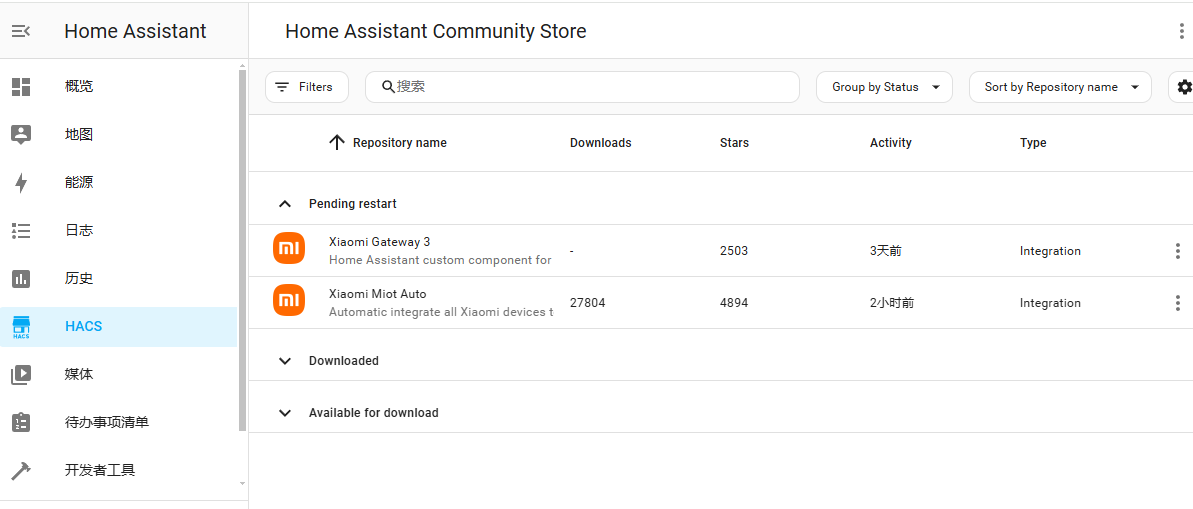Open the 概览 overview dashboard icon
This screenshot has height=509, width=1193.
21,87
